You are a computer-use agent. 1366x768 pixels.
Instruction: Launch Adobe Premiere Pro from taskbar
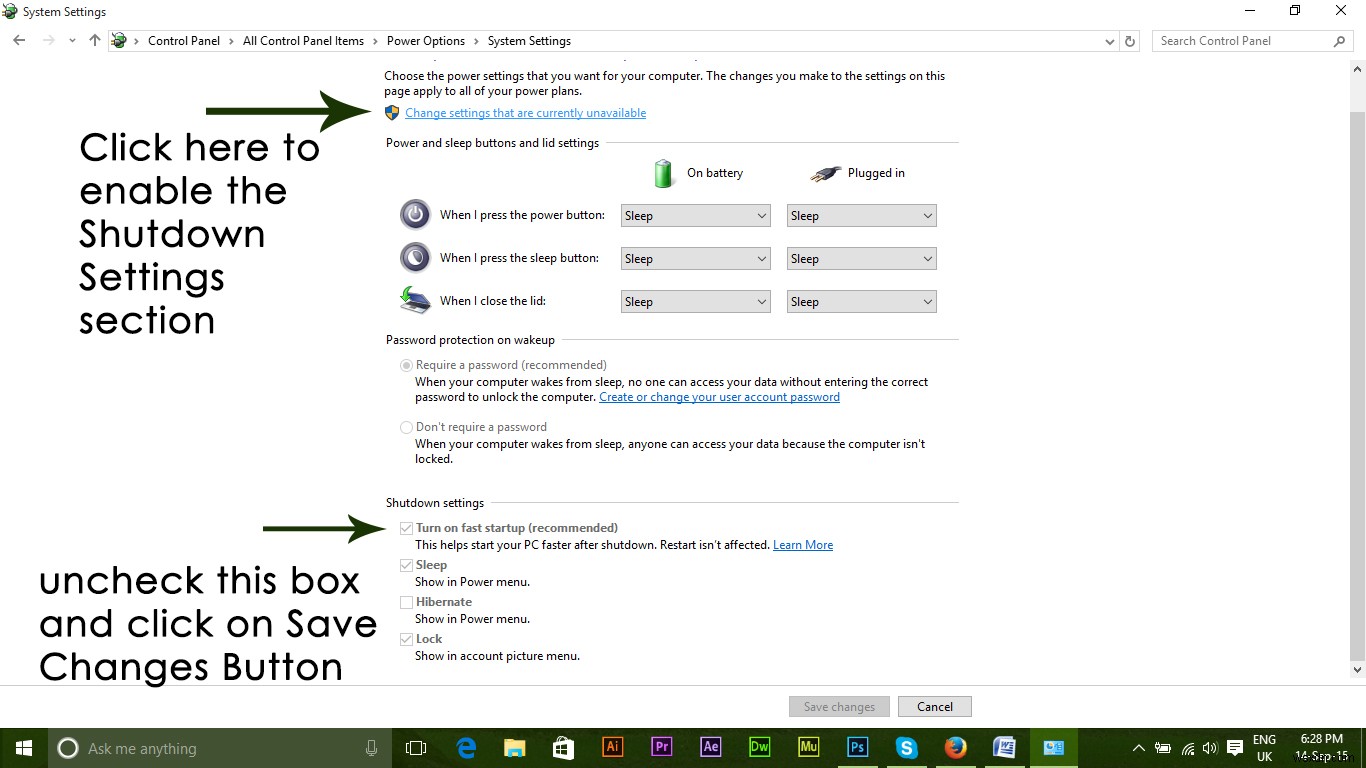pos(661,747)
